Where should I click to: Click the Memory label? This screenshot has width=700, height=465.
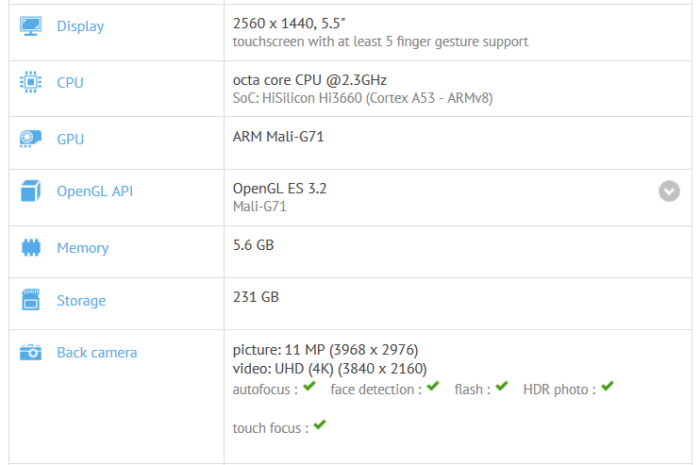coord(83,247)
